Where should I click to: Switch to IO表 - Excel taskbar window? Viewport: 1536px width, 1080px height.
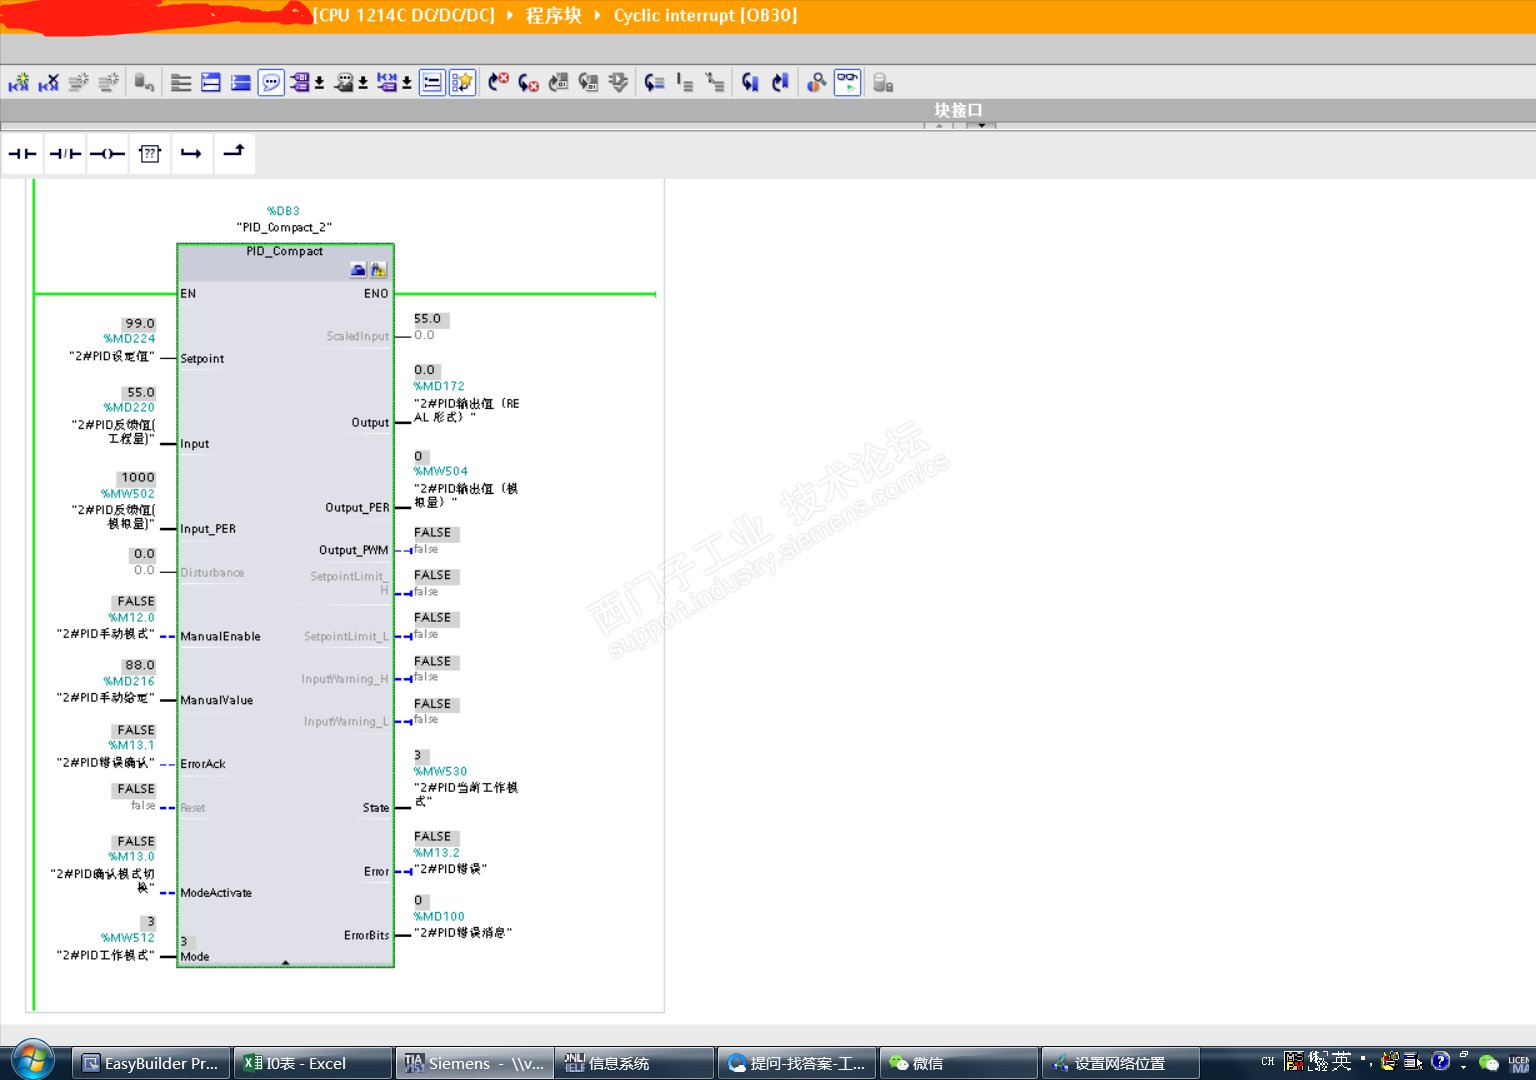tap(312, 1063)
